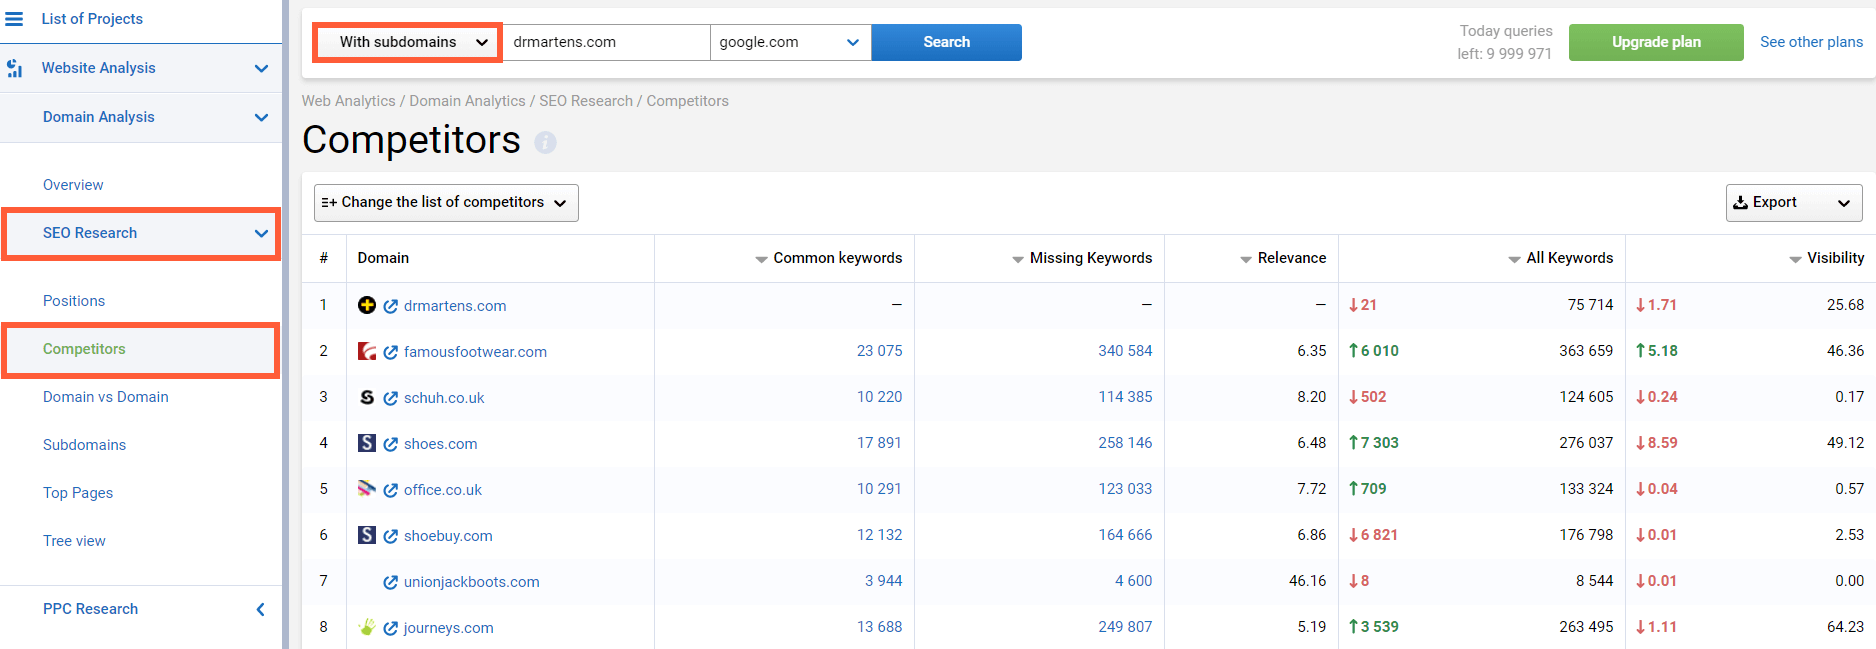Click the Website Analysis chart icon

click(14, 68)
